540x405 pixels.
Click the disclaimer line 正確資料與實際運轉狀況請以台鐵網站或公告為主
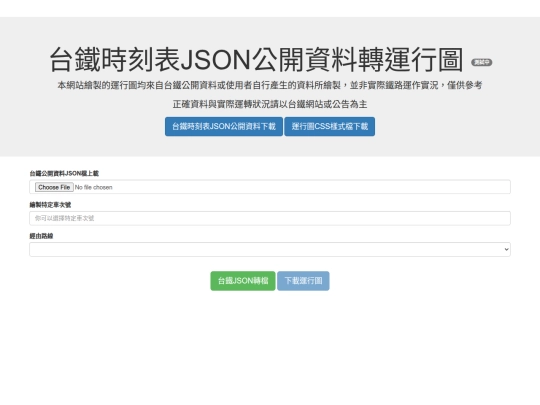click(270, 104)
